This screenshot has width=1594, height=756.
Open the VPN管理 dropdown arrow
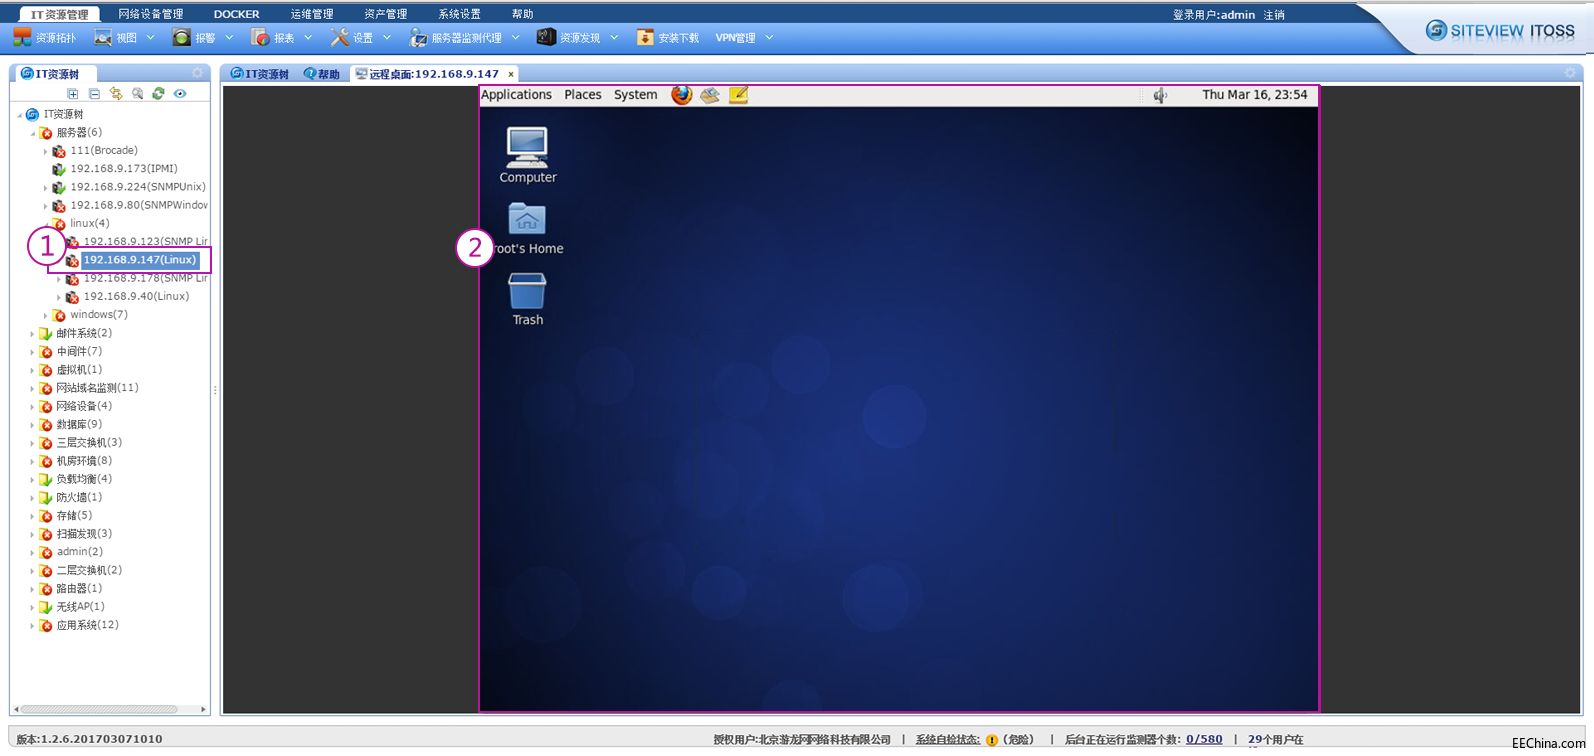click(x=769, y=38)
